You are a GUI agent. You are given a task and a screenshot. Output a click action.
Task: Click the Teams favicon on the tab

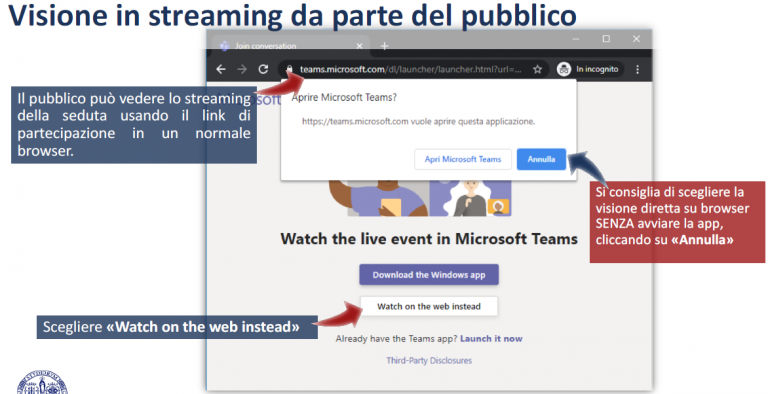(x=224, y=46)
